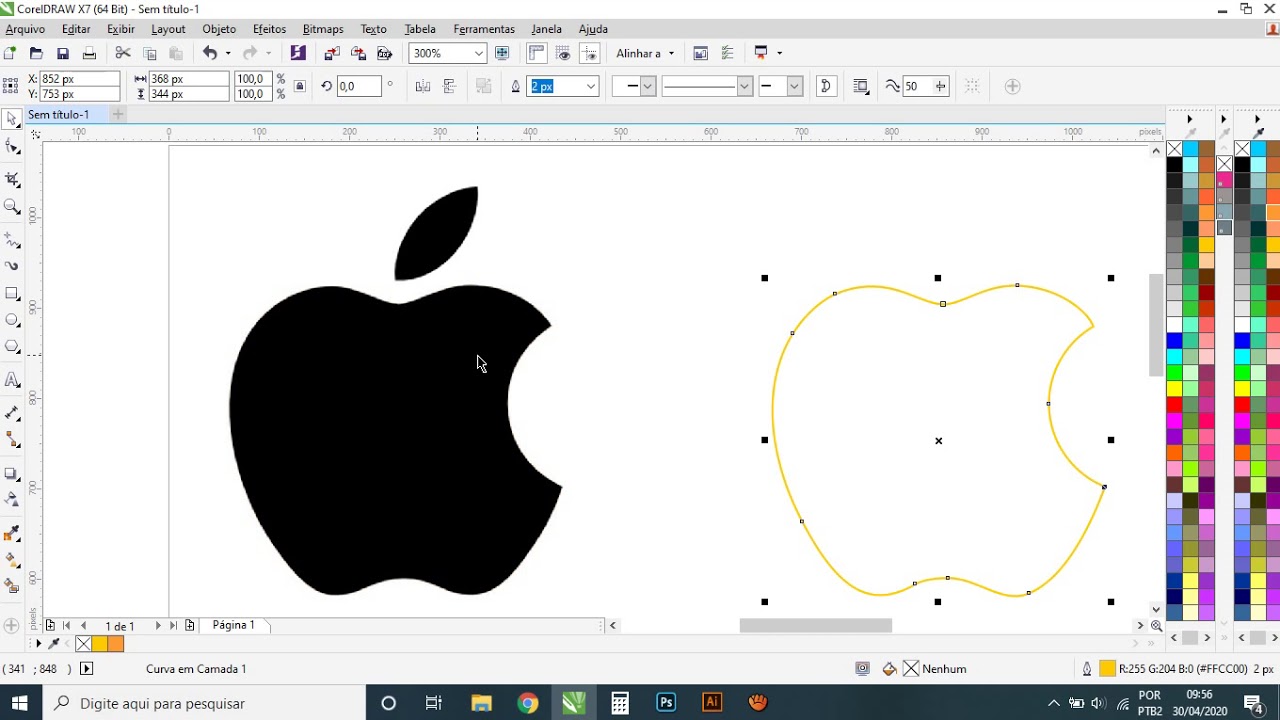Toggle the lock ratio padlock
Viewport: 1280px width, 720px height.
coord(300,86)
